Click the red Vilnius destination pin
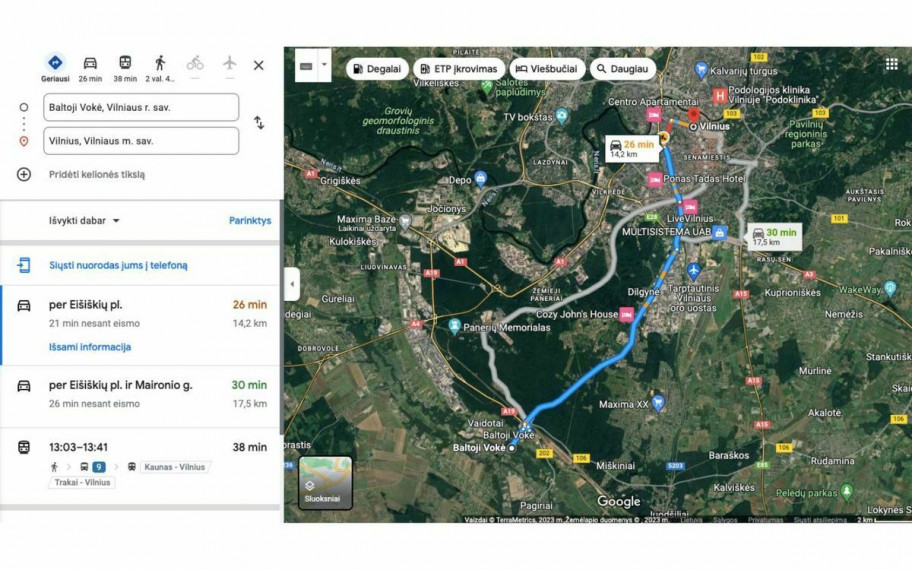Viewport: 912px width, 570px height. tap(693, 115)
